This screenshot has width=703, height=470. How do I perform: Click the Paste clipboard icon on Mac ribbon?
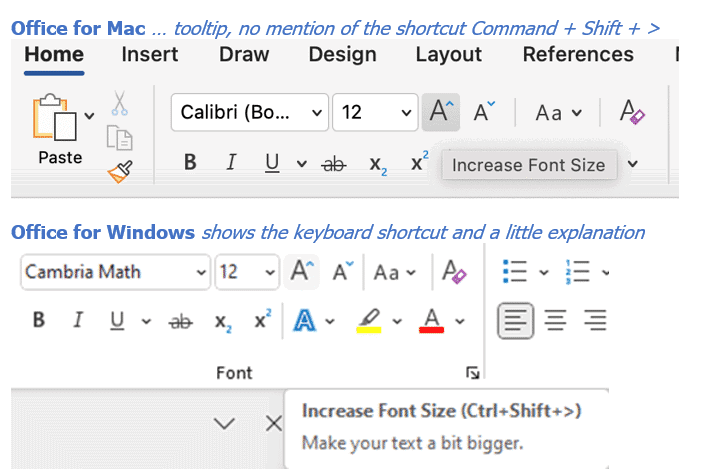[57, 119]
